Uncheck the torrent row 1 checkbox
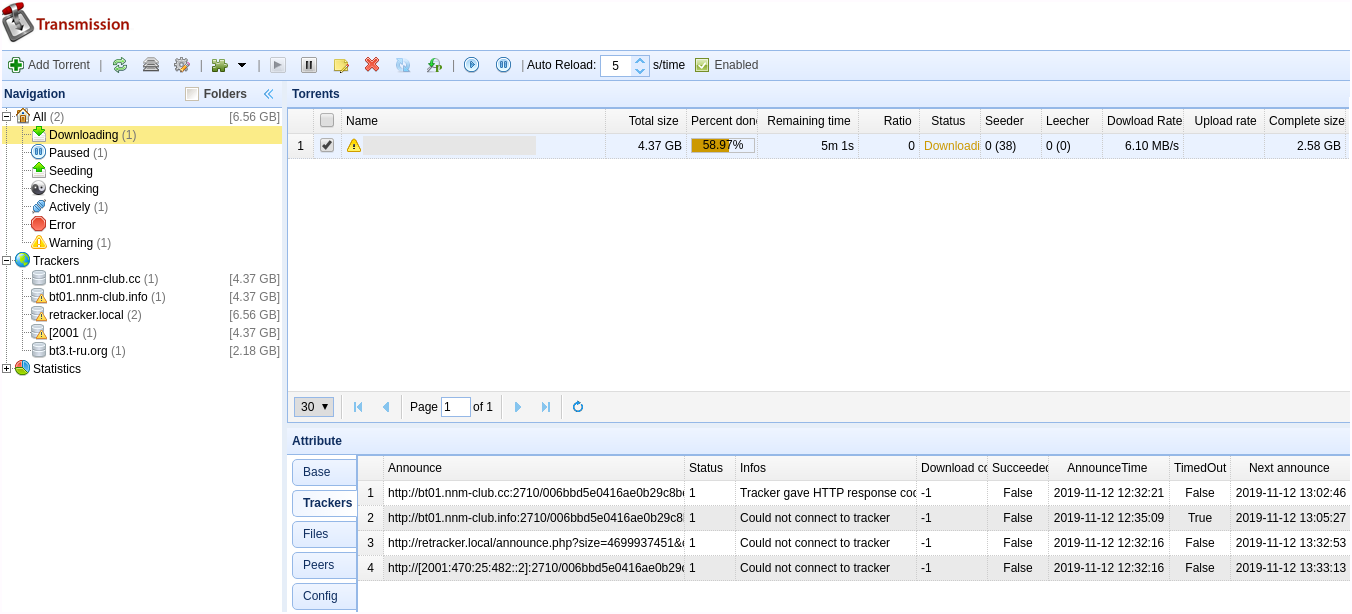This screenshot has height=614, width=1352. coord(327,145)
